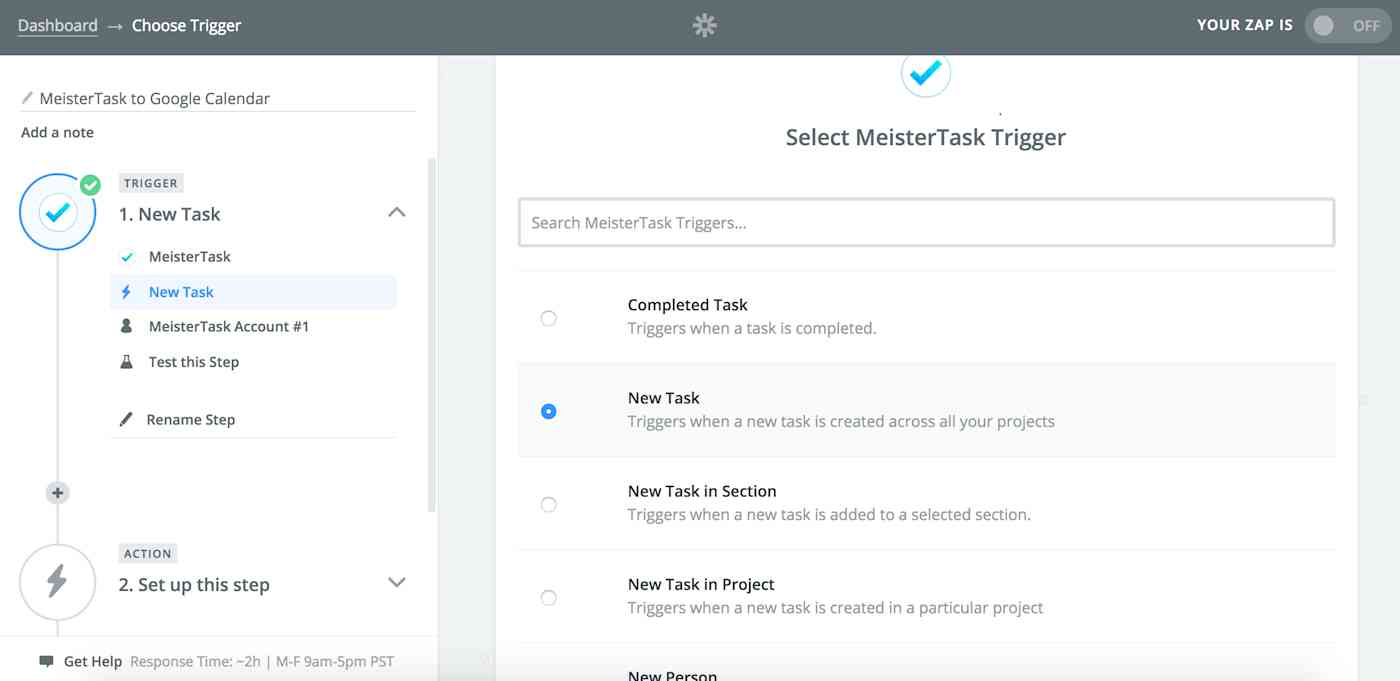The height and width of the screenshot is (681, 1400).
Task: Click the plus icon to add a step
Action: tap(57, 492)
